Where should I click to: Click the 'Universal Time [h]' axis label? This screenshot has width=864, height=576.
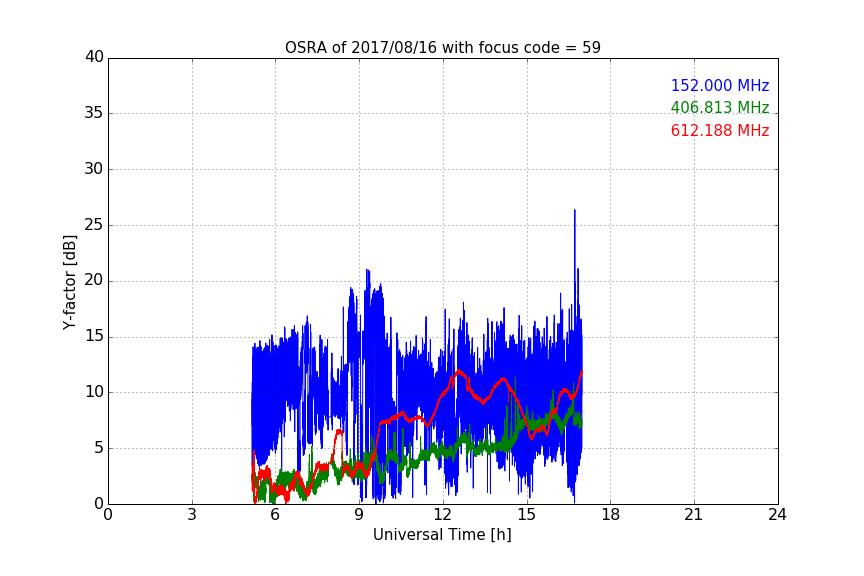442,535
